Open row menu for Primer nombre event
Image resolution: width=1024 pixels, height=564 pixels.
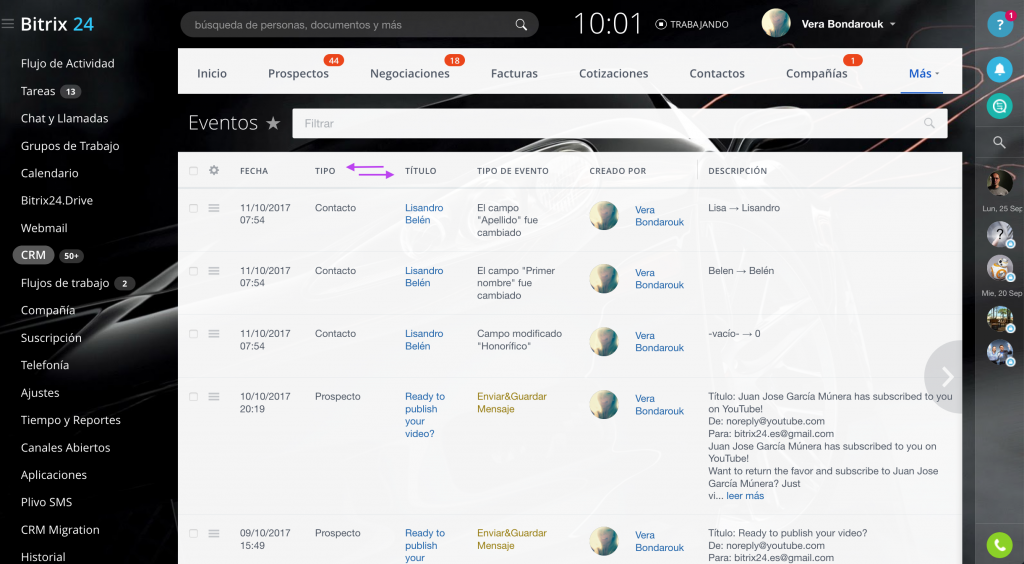click(x=214, y=271)
